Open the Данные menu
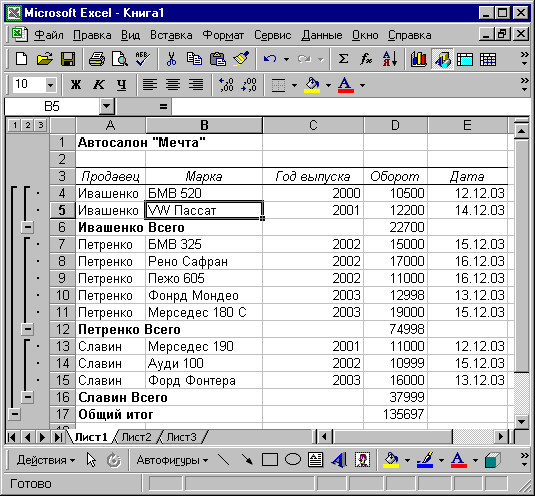 coord(322,35)
